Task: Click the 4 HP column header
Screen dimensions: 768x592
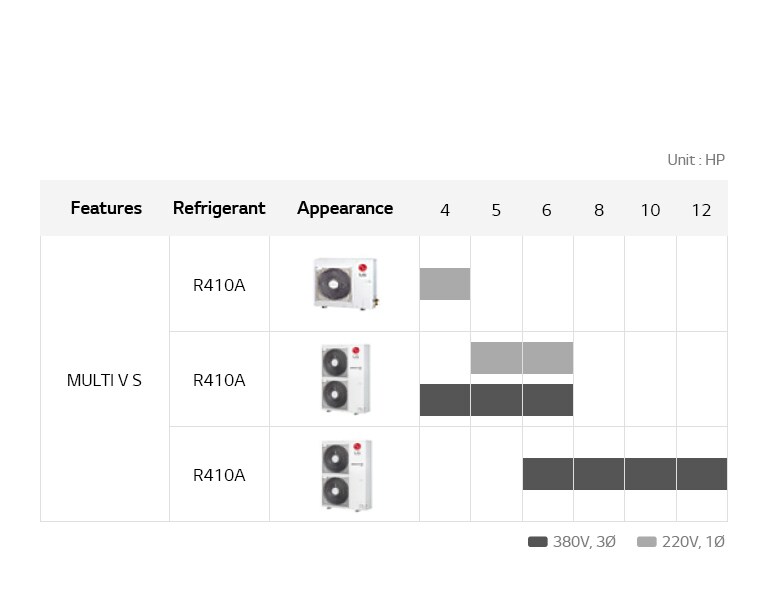Action: click(x=445, y=210)
